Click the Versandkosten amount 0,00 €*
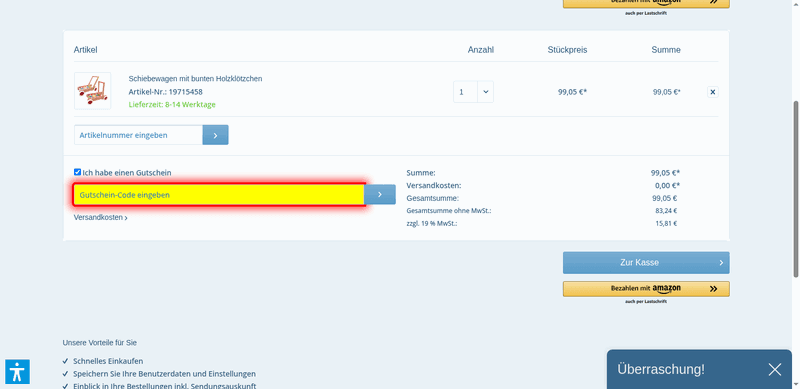The image size is (800, 389). [x=667, y=185]
